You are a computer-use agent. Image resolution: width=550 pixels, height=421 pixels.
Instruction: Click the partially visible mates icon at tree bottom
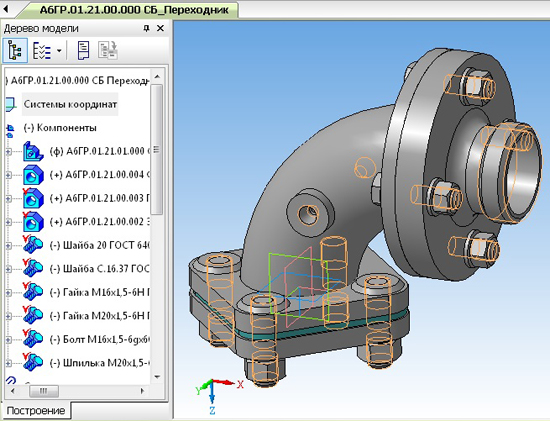coord(11,381)
